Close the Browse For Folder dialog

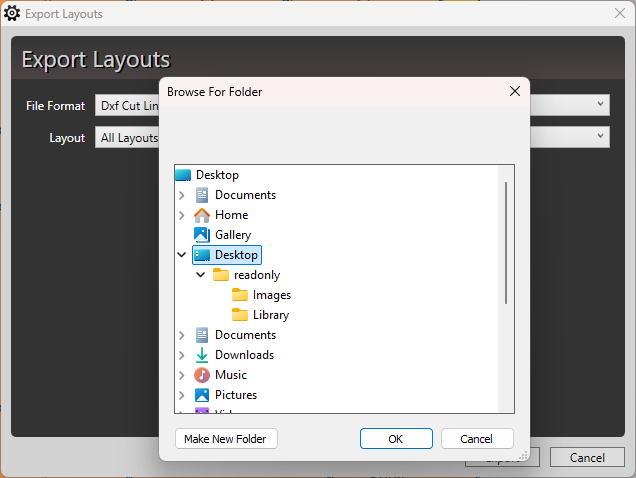(515, 91)
